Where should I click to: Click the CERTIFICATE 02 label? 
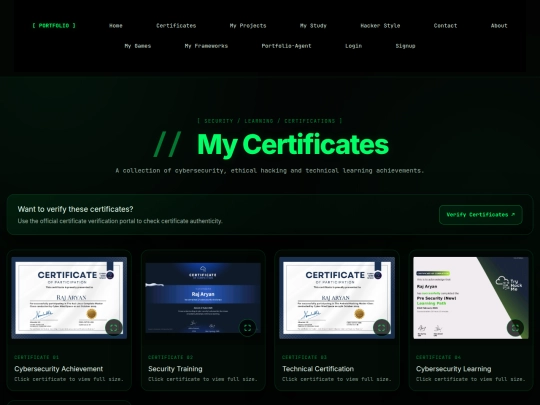[x=170, y=357]
